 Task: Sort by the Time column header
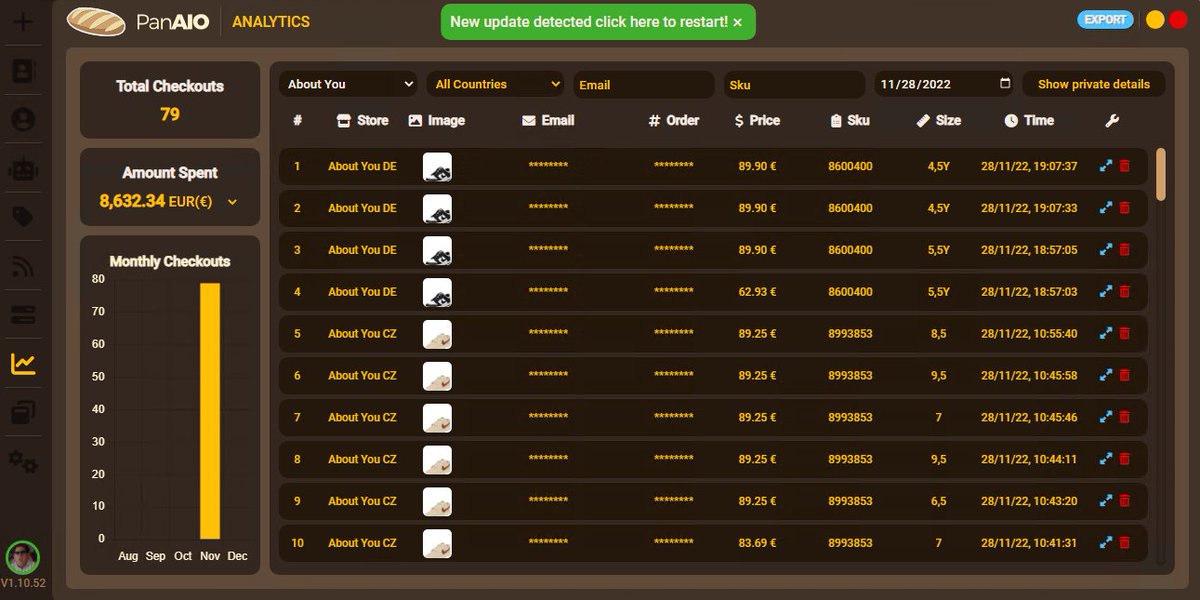1029,120
